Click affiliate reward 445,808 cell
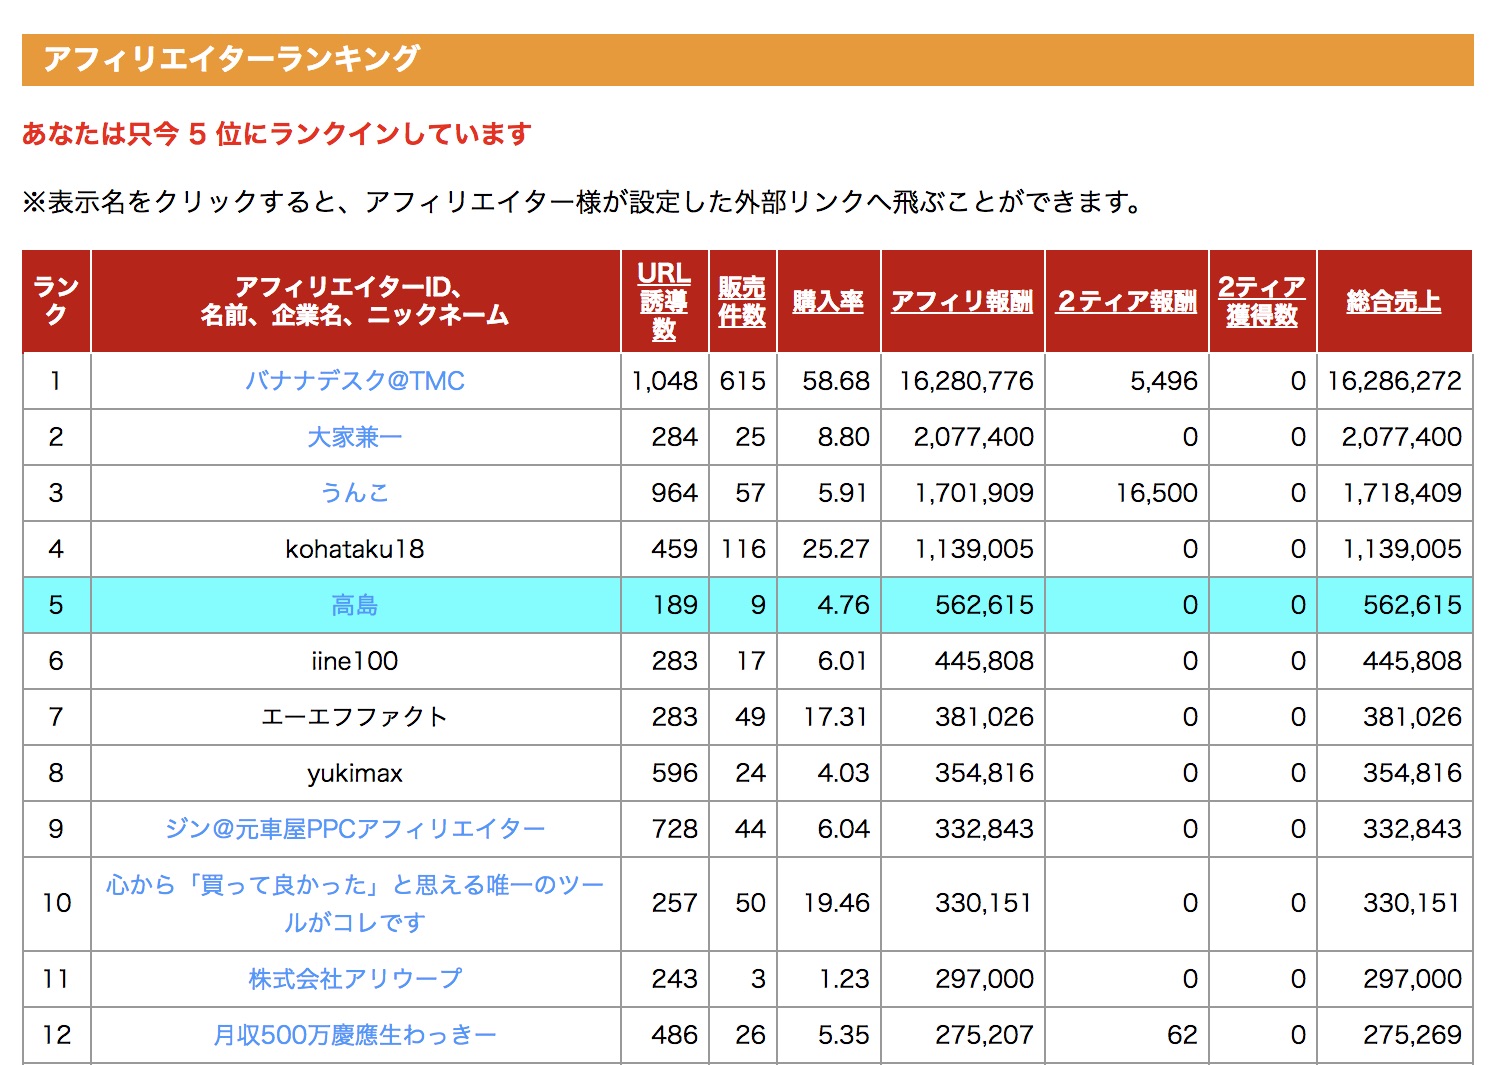The height and width of the screenshot is (1065, 1498). pyautogui.click(x=962, y=661)
